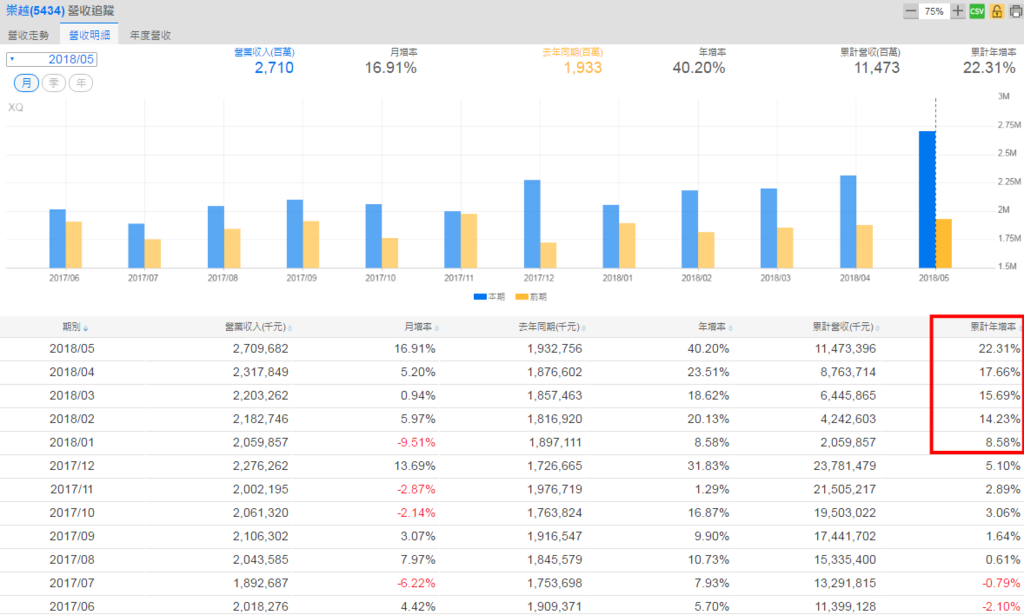Click the blue 2017/07 bar in chart
The image size is (1024, 615).
coord(136,246)
